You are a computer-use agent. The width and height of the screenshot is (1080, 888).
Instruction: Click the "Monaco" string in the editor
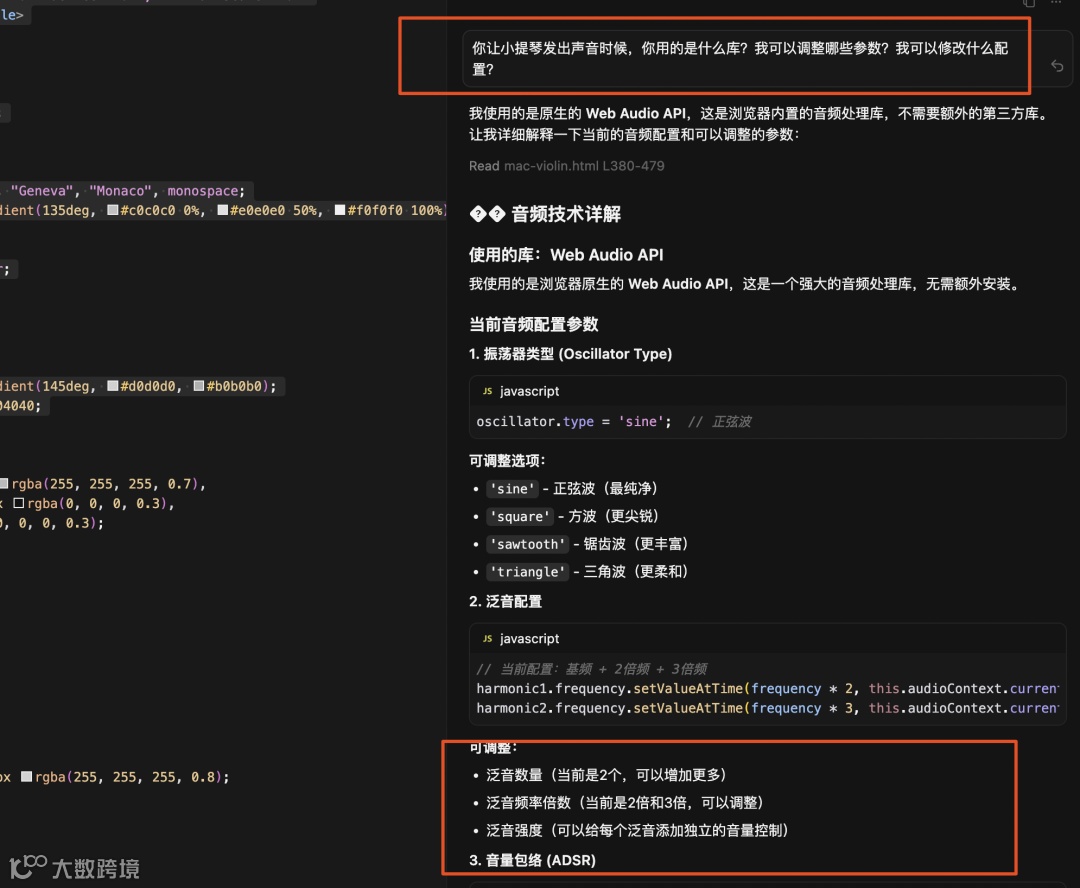tap(121, 191)
